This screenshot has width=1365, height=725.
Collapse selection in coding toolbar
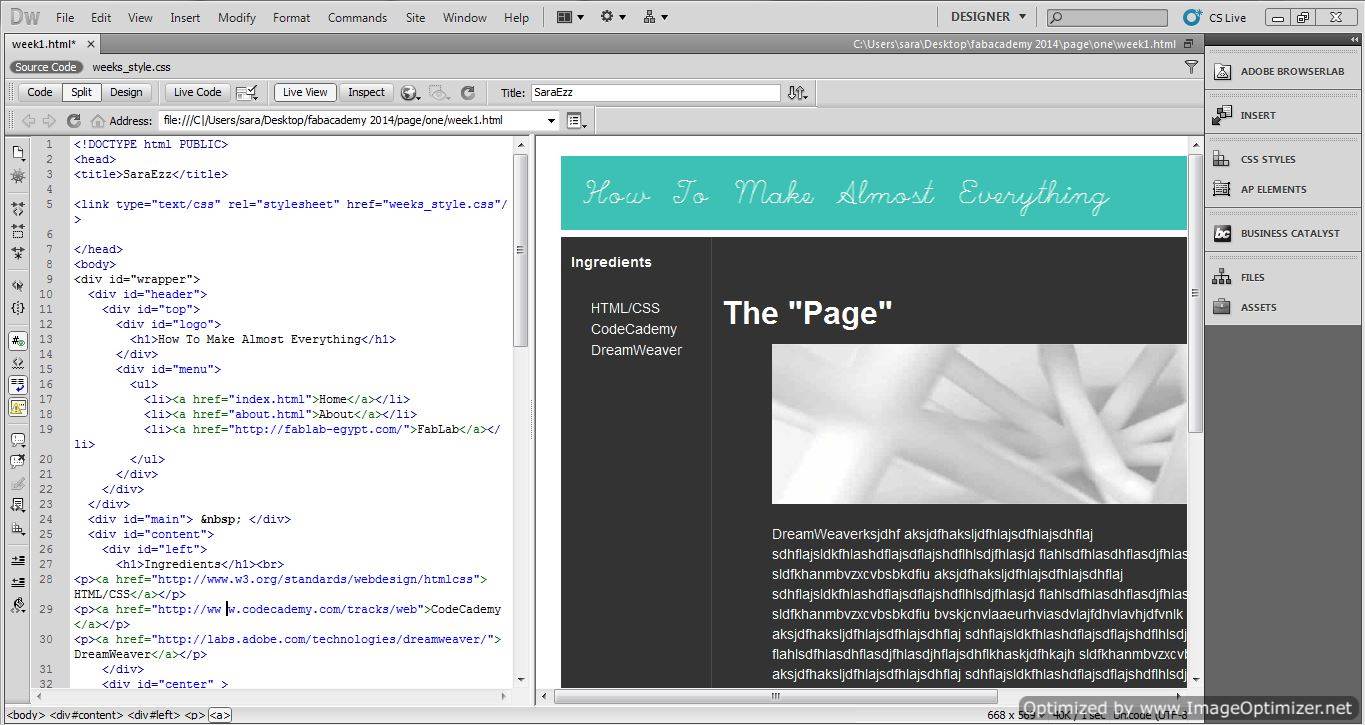click(18, 231)
